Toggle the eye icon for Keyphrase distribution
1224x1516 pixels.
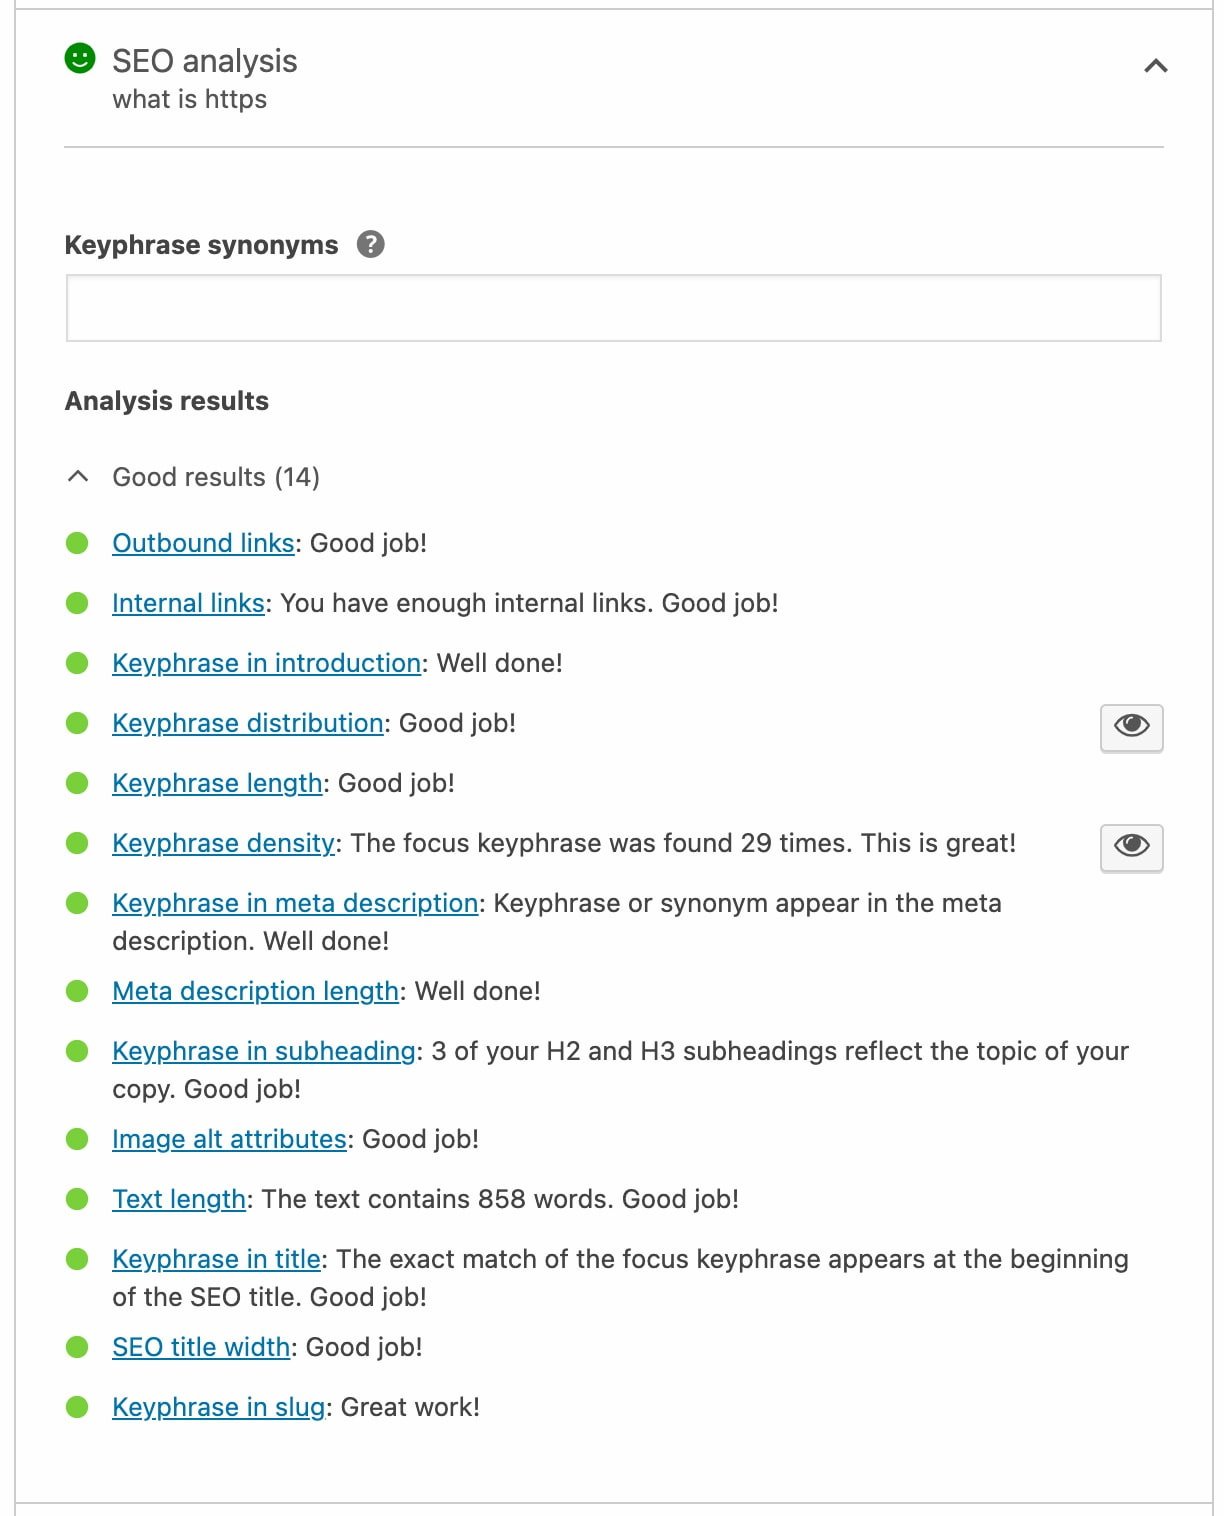pos(1130,728)
